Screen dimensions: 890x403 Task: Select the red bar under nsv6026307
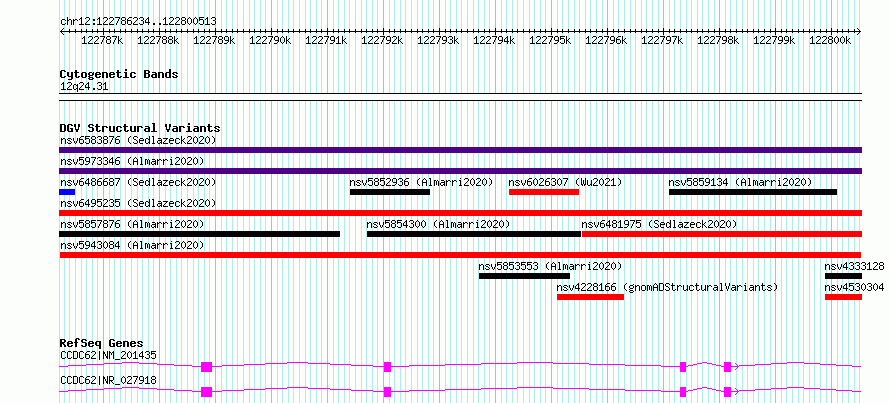pos(544,192)
